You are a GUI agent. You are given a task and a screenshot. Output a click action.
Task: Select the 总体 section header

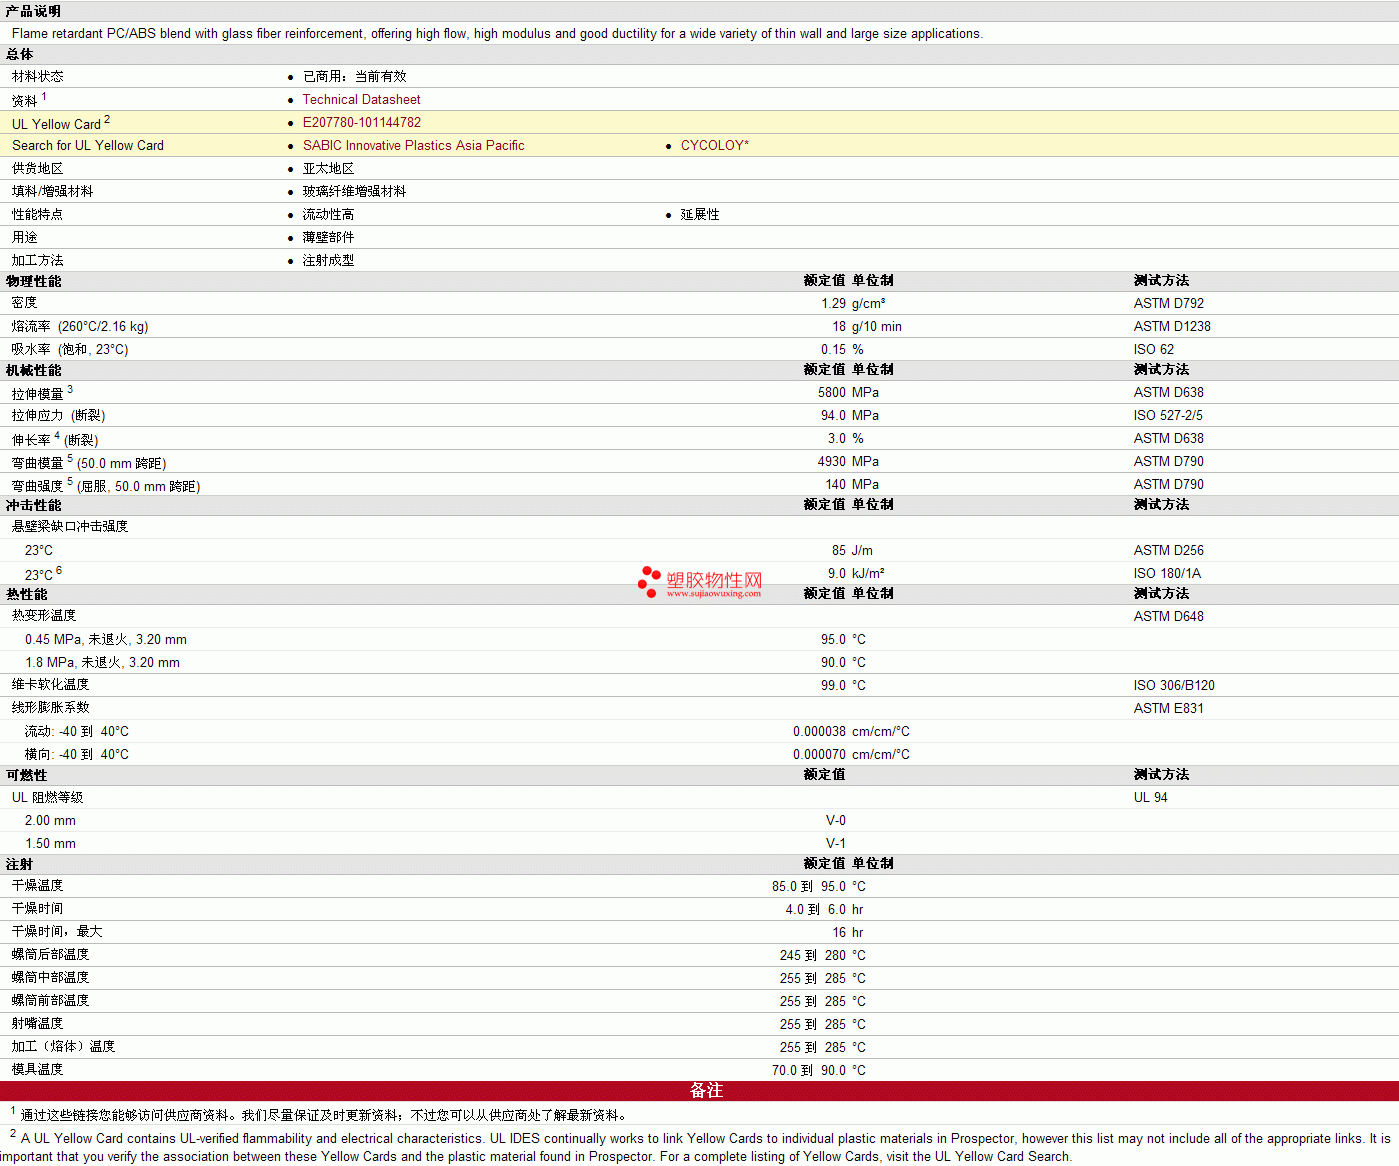click(x=20, y=54)
